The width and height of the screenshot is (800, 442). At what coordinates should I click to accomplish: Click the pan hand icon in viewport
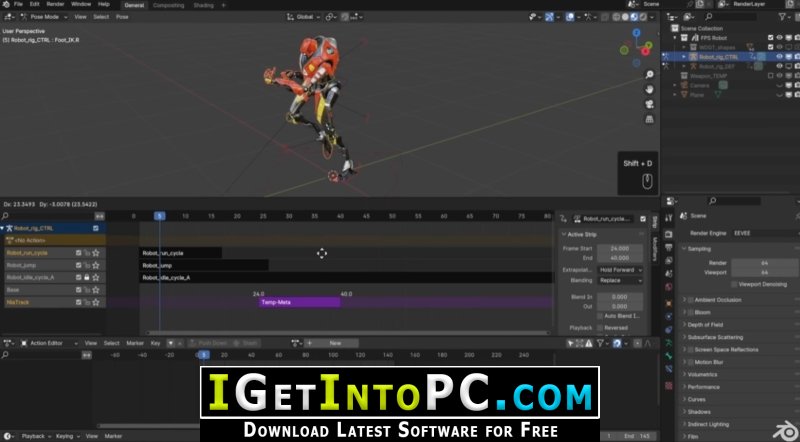point(648,89)
